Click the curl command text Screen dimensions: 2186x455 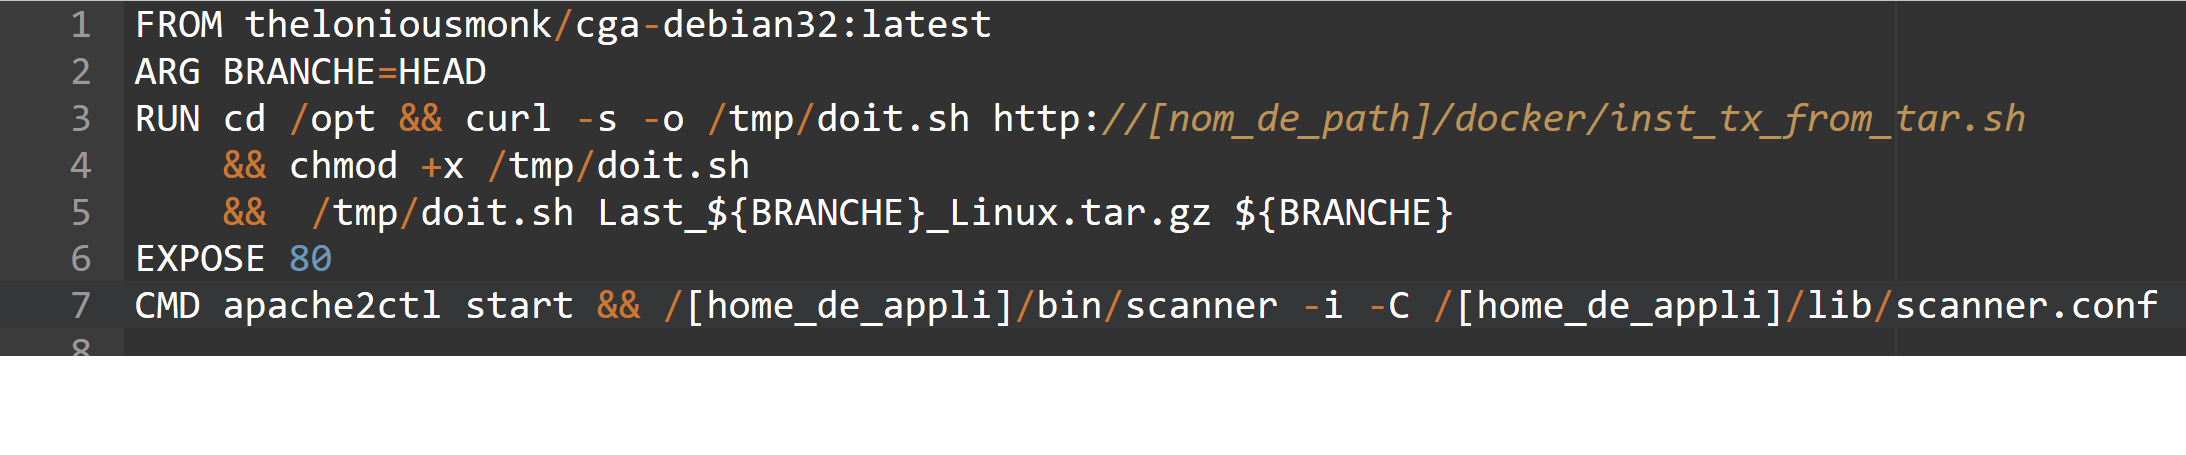pos(508,119)
